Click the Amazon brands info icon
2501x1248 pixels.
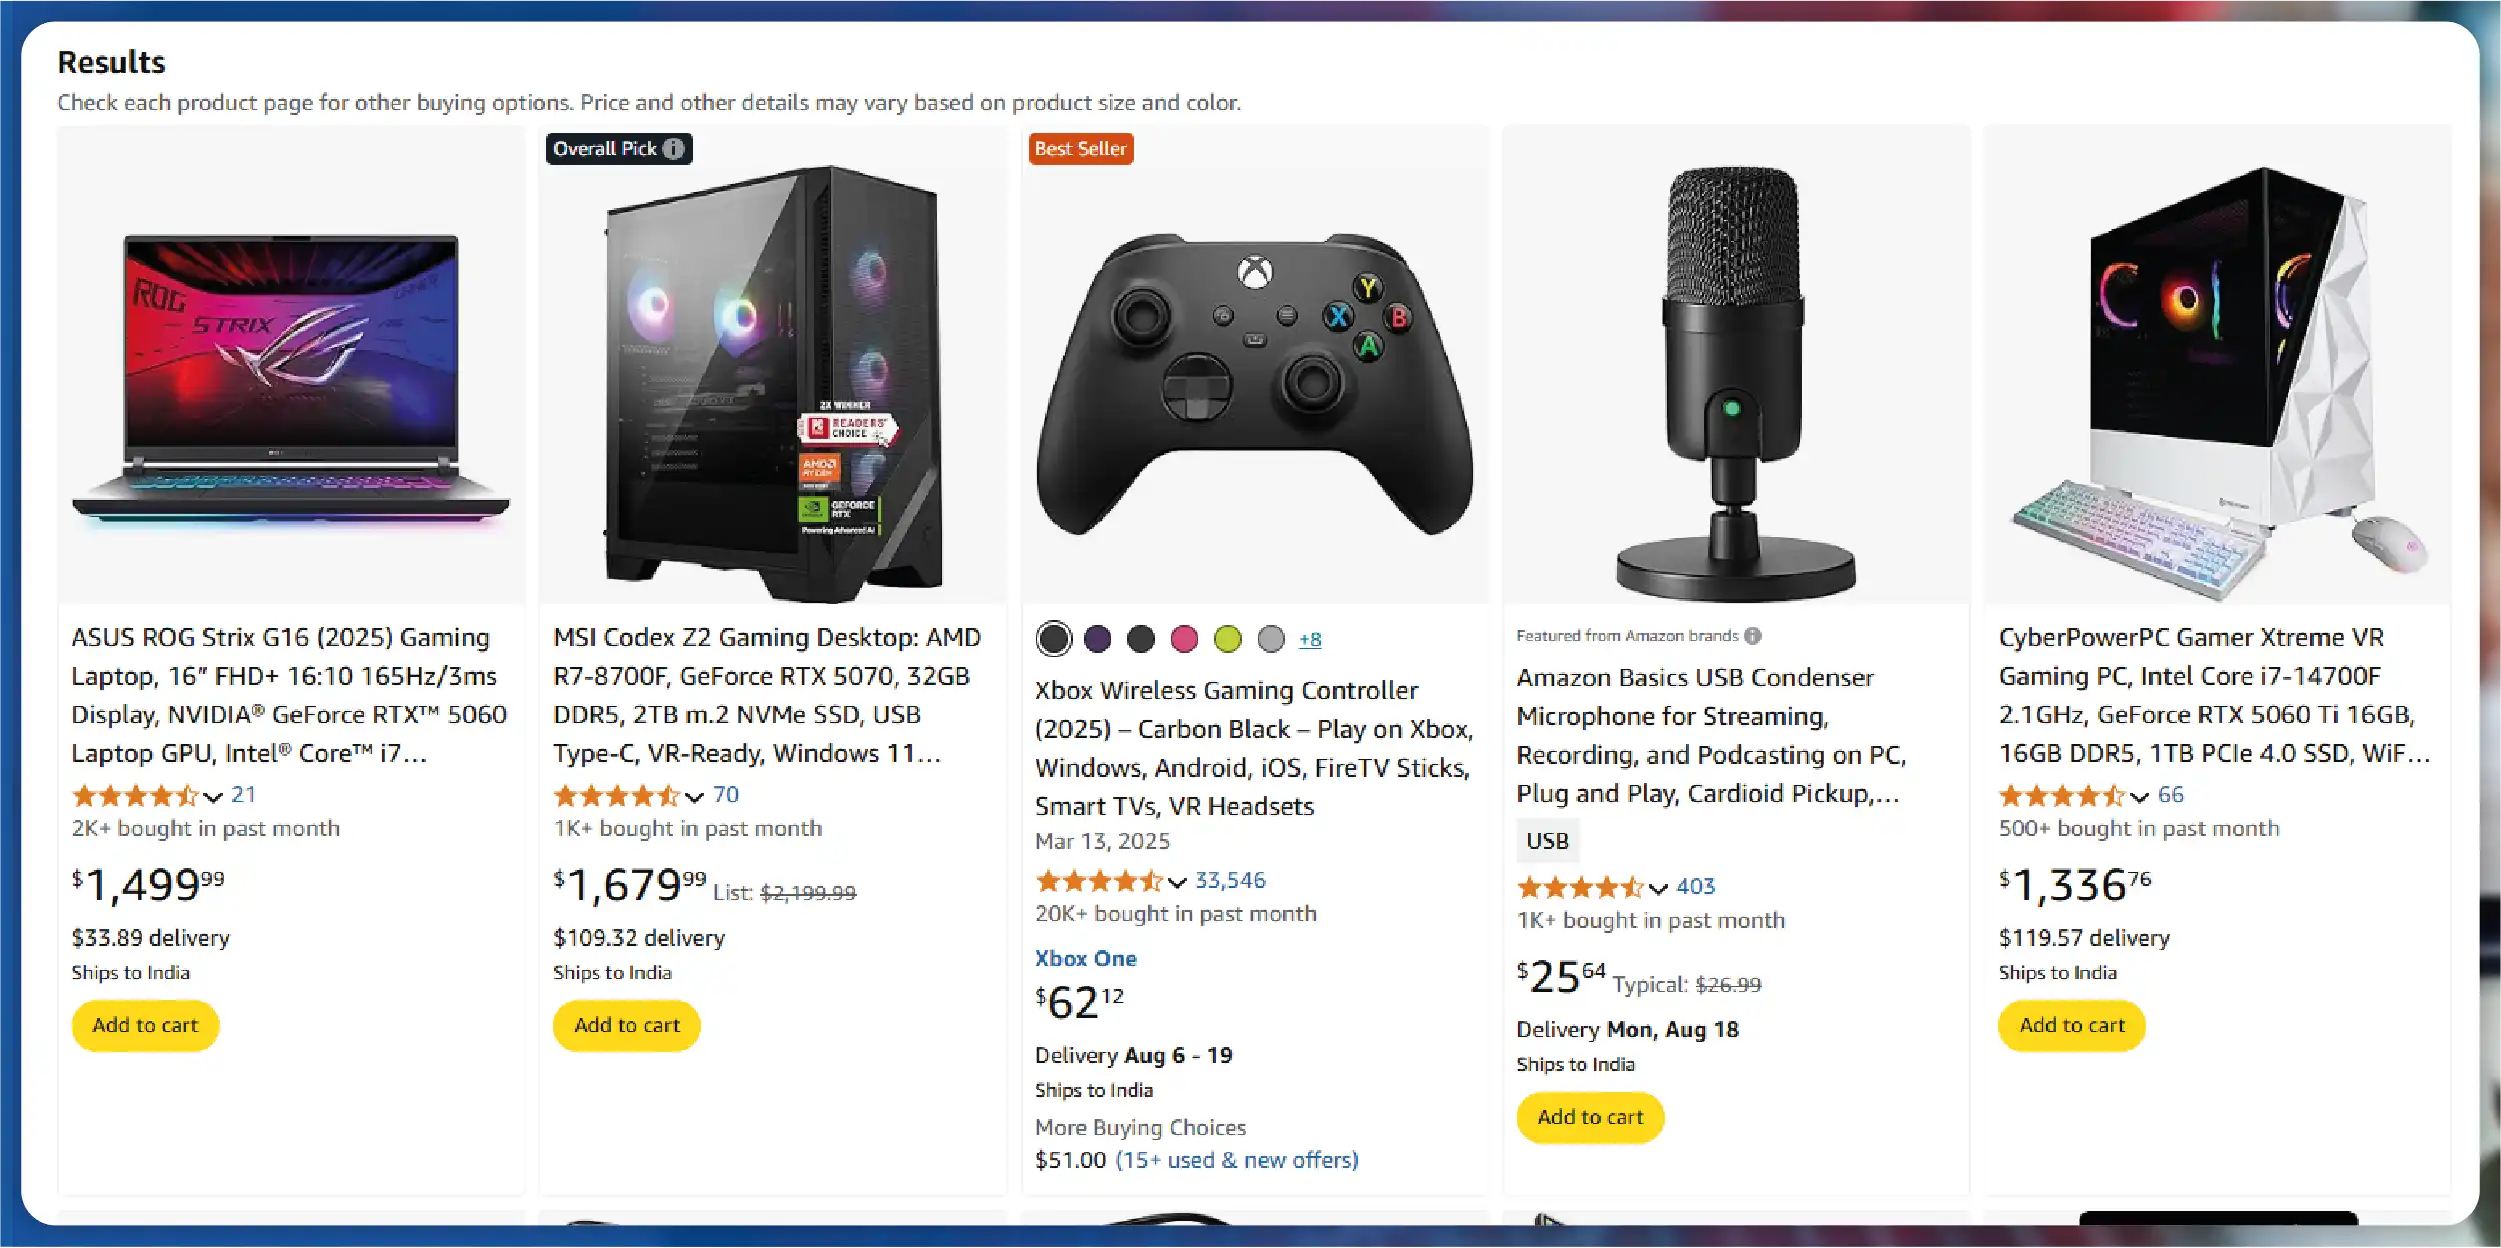pyautogui.click(x=1753, y=636)
